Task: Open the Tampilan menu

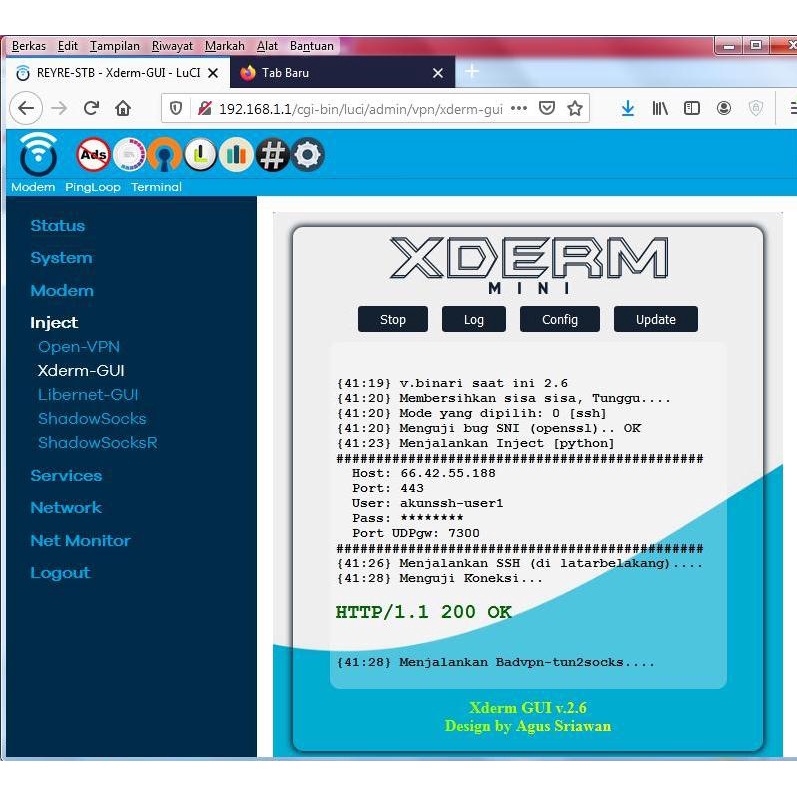Action: point(115,46)
